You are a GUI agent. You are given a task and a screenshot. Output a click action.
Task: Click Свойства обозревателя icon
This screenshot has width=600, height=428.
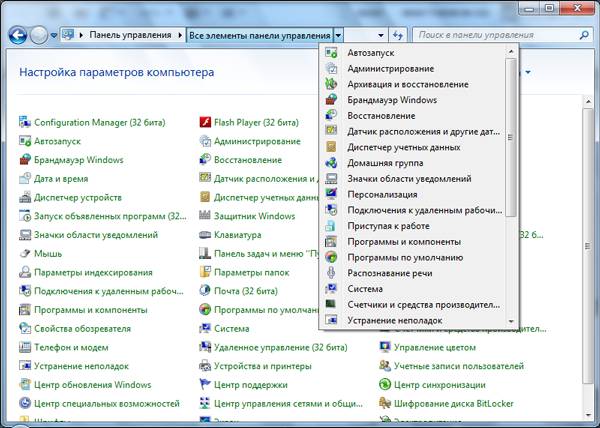(25, 328)
